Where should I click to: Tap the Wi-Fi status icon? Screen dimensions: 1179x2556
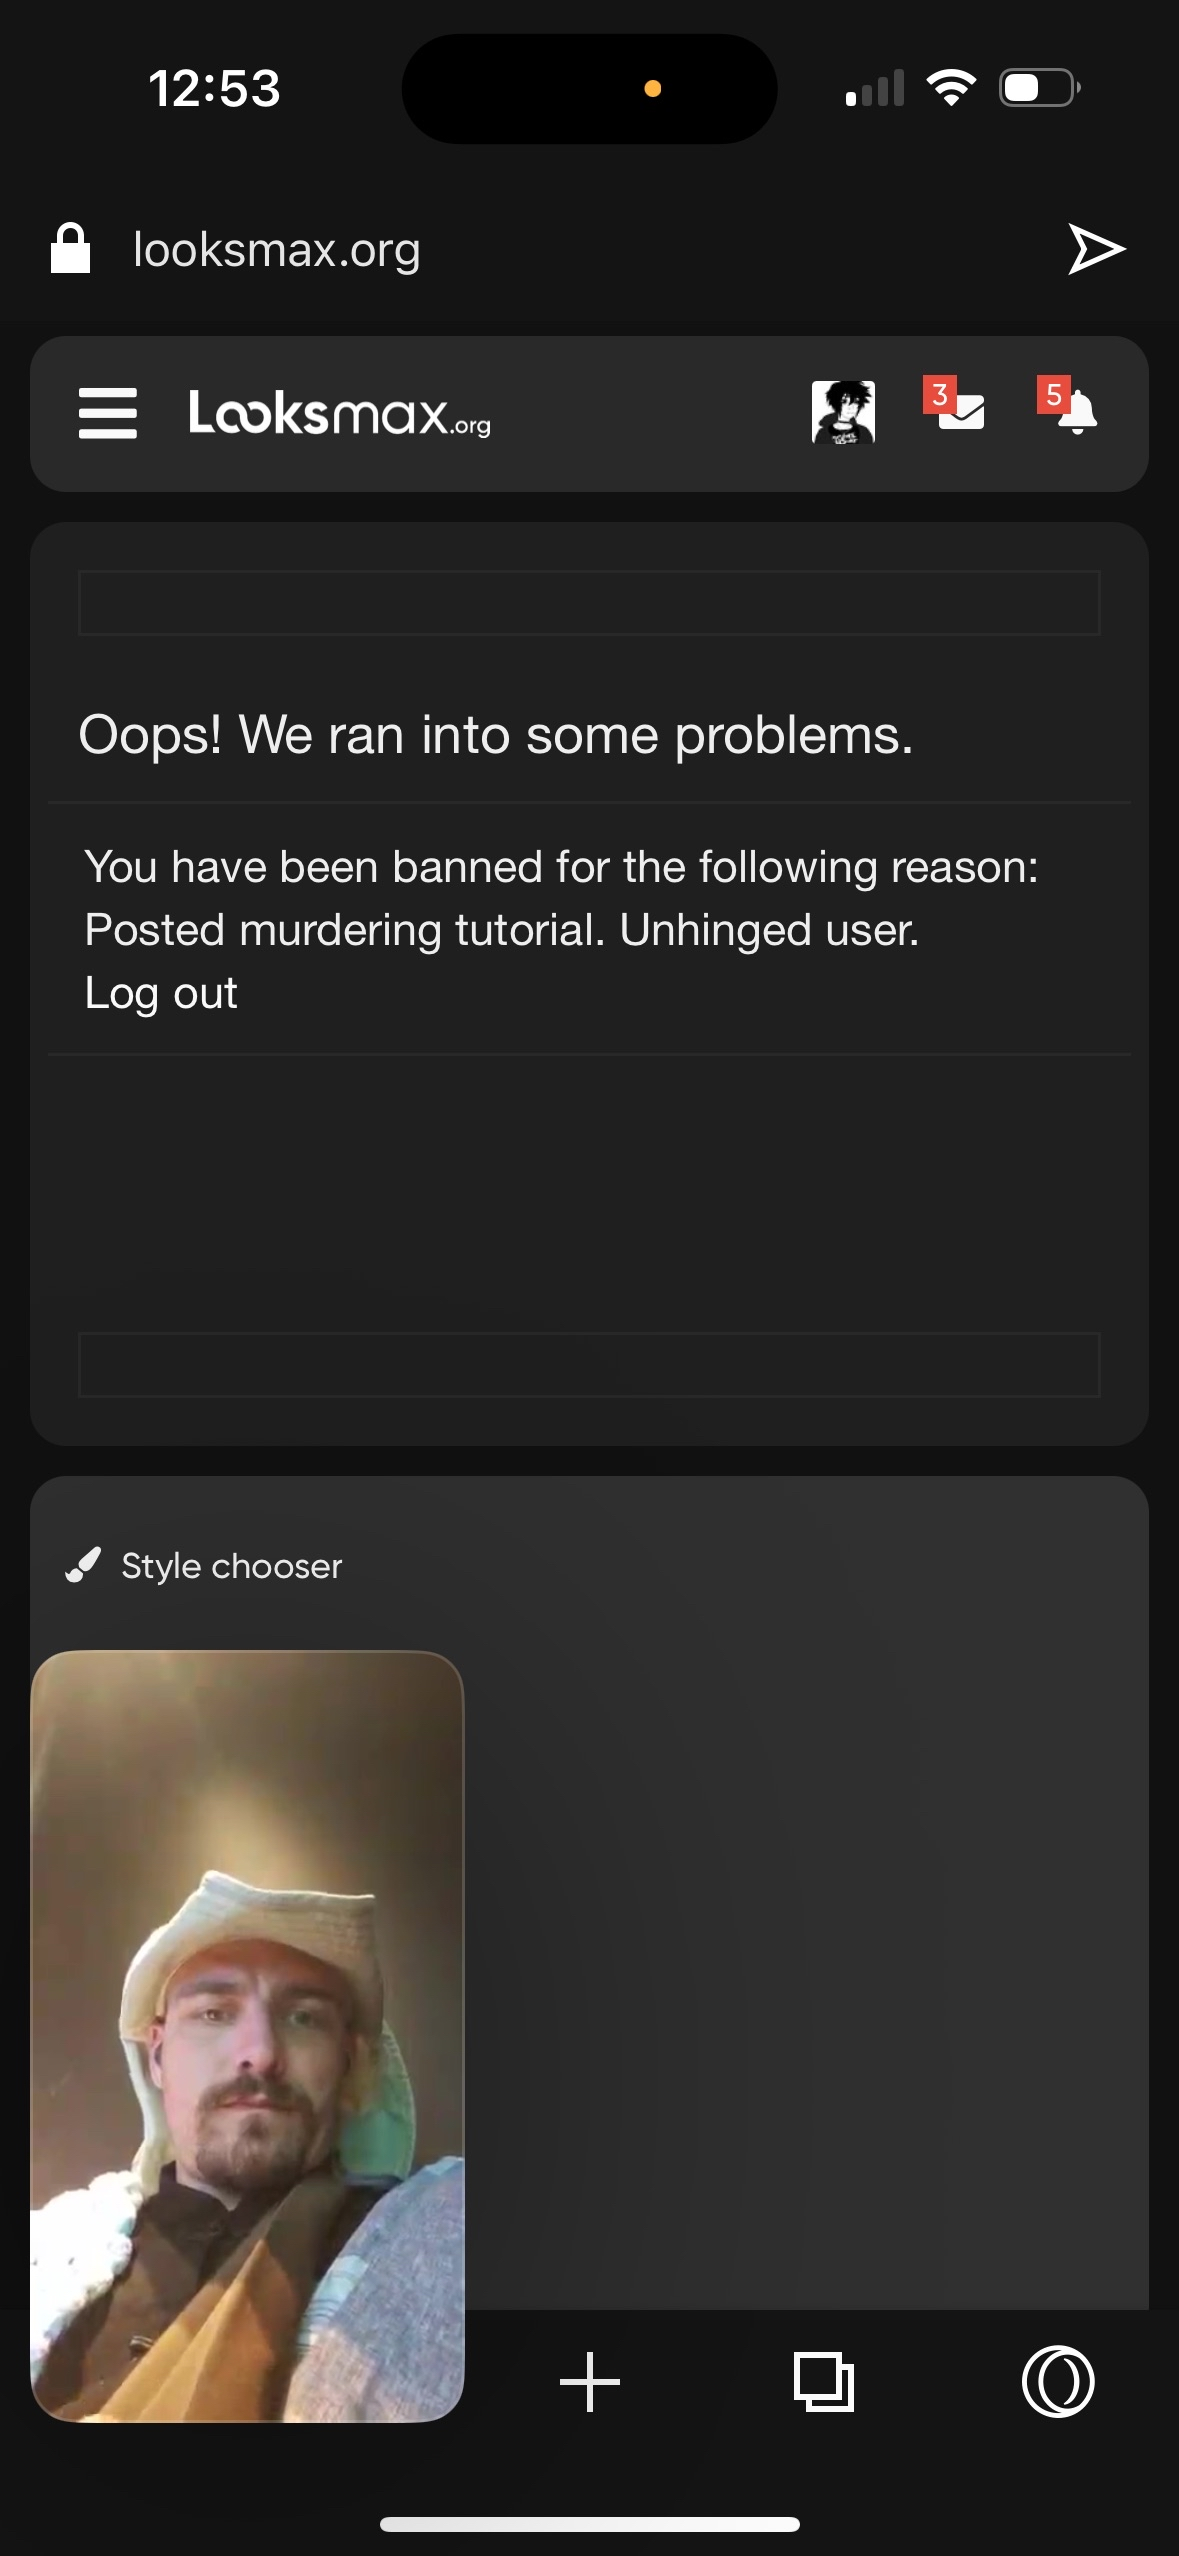tap(952, 88)
